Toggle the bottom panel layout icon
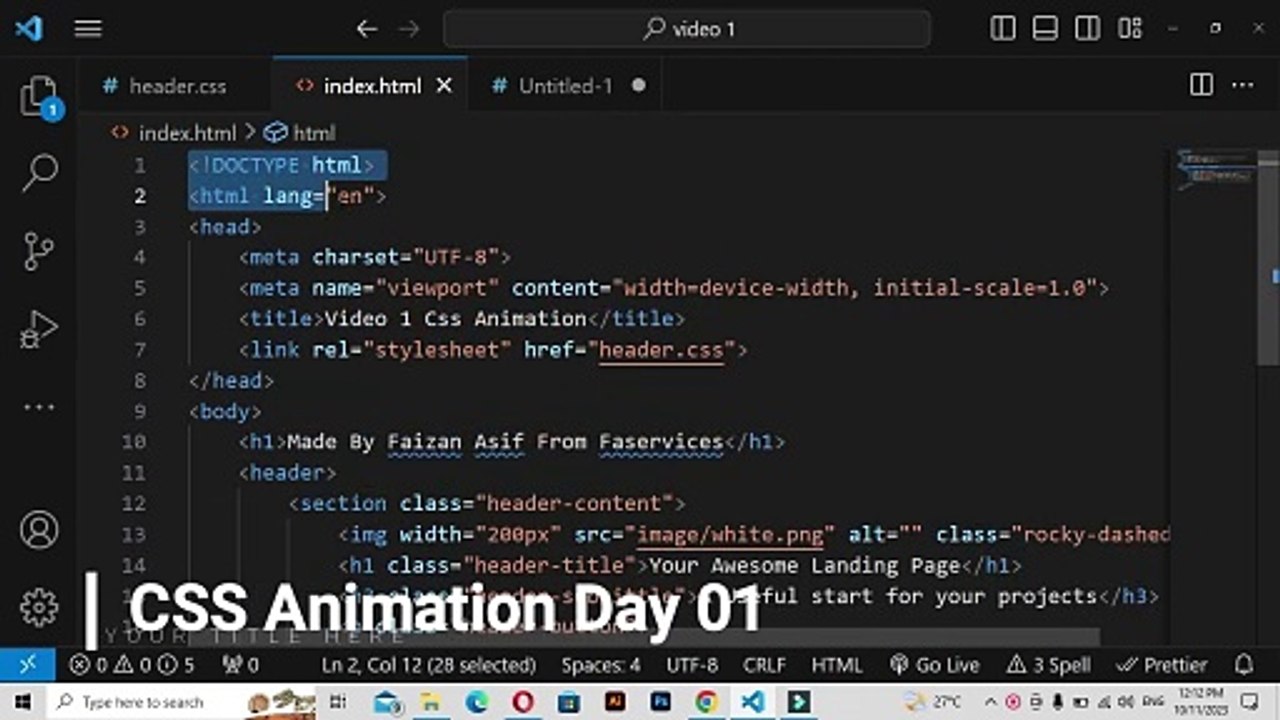The image size is (1280, 720). tap(1045, 29)
